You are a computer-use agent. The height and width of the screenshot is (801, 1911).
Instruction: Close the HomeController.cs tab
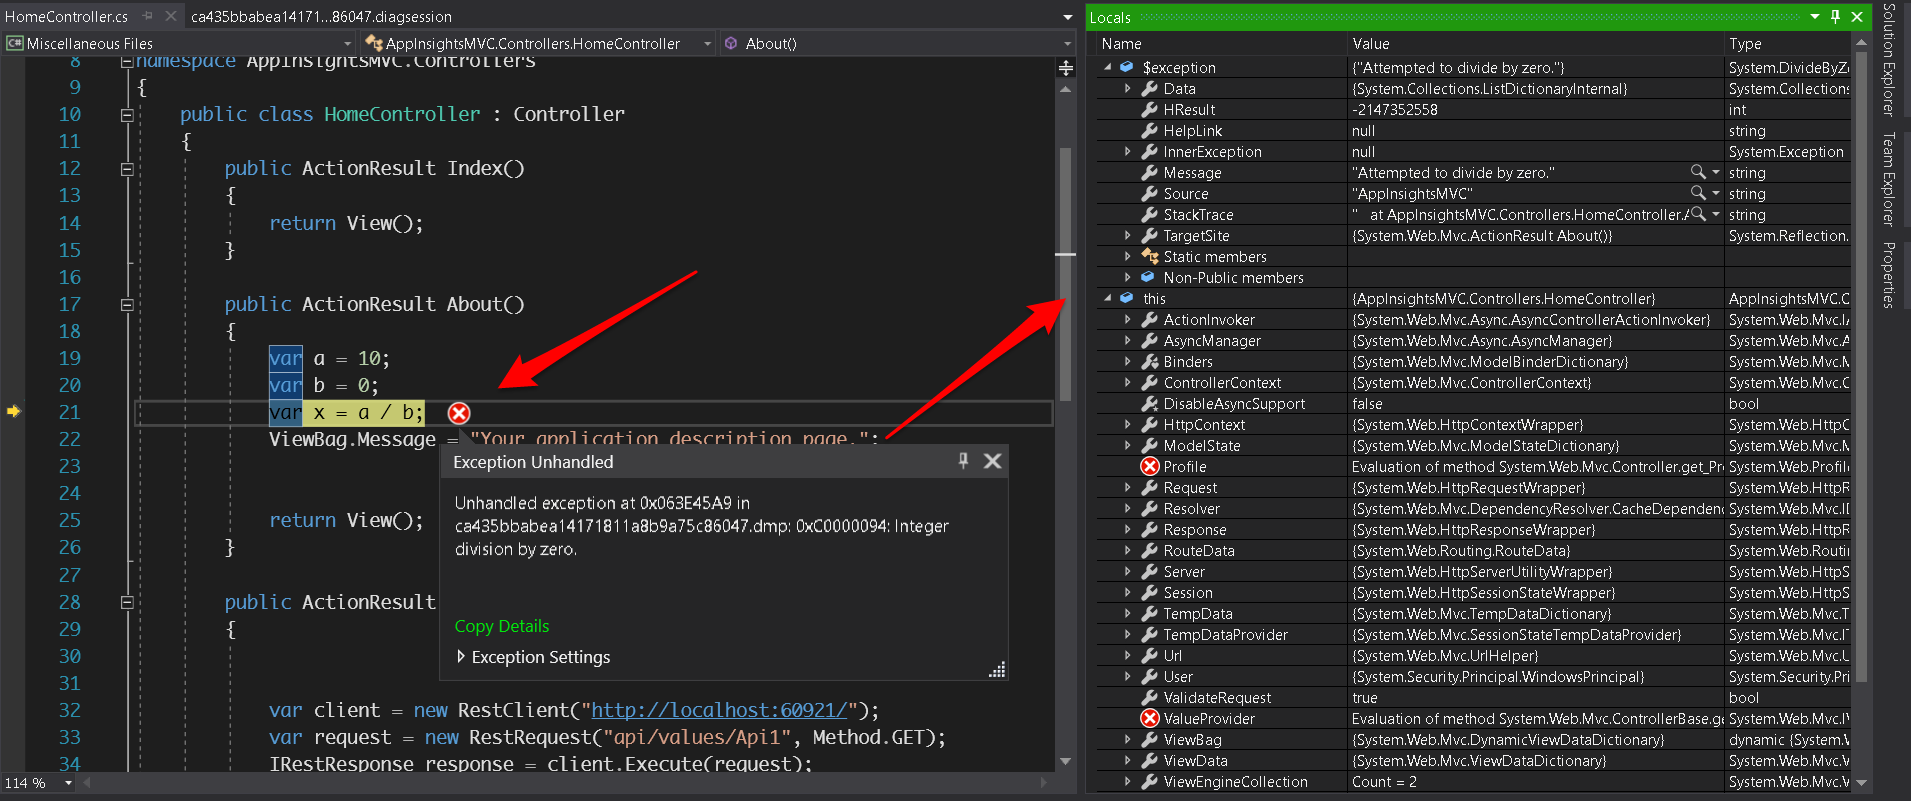pyautogui.click(x=170, y=16)
